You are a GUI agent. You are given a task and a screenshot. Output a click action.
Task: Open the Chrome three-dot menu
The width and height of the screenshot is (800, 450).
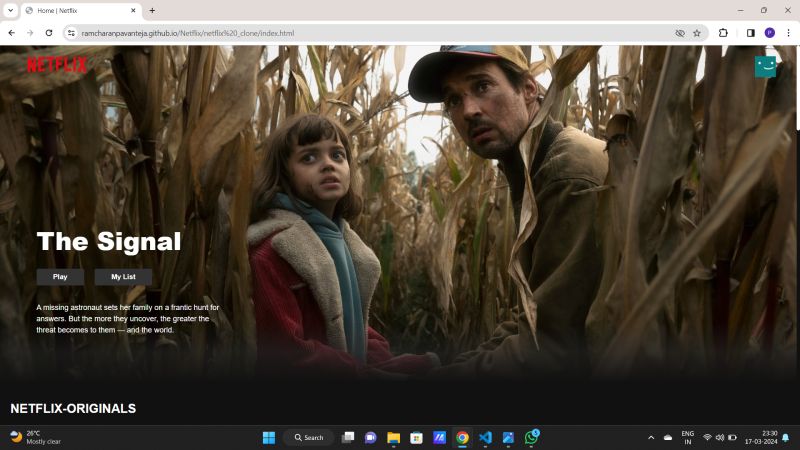coord(788,33)
